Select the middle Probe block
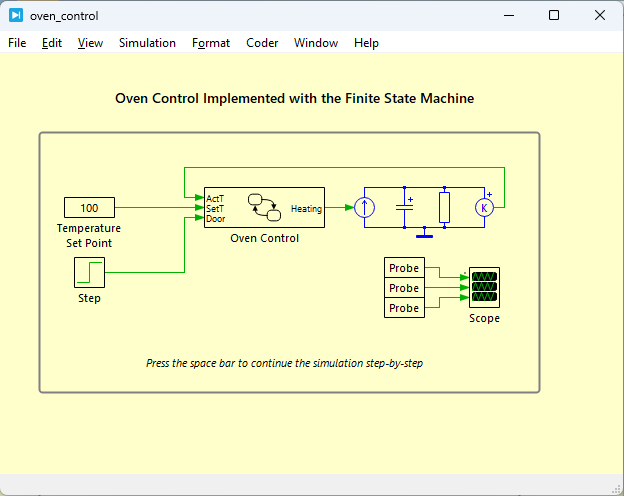This screenshot has height=496, width=624. coord(404,287)
